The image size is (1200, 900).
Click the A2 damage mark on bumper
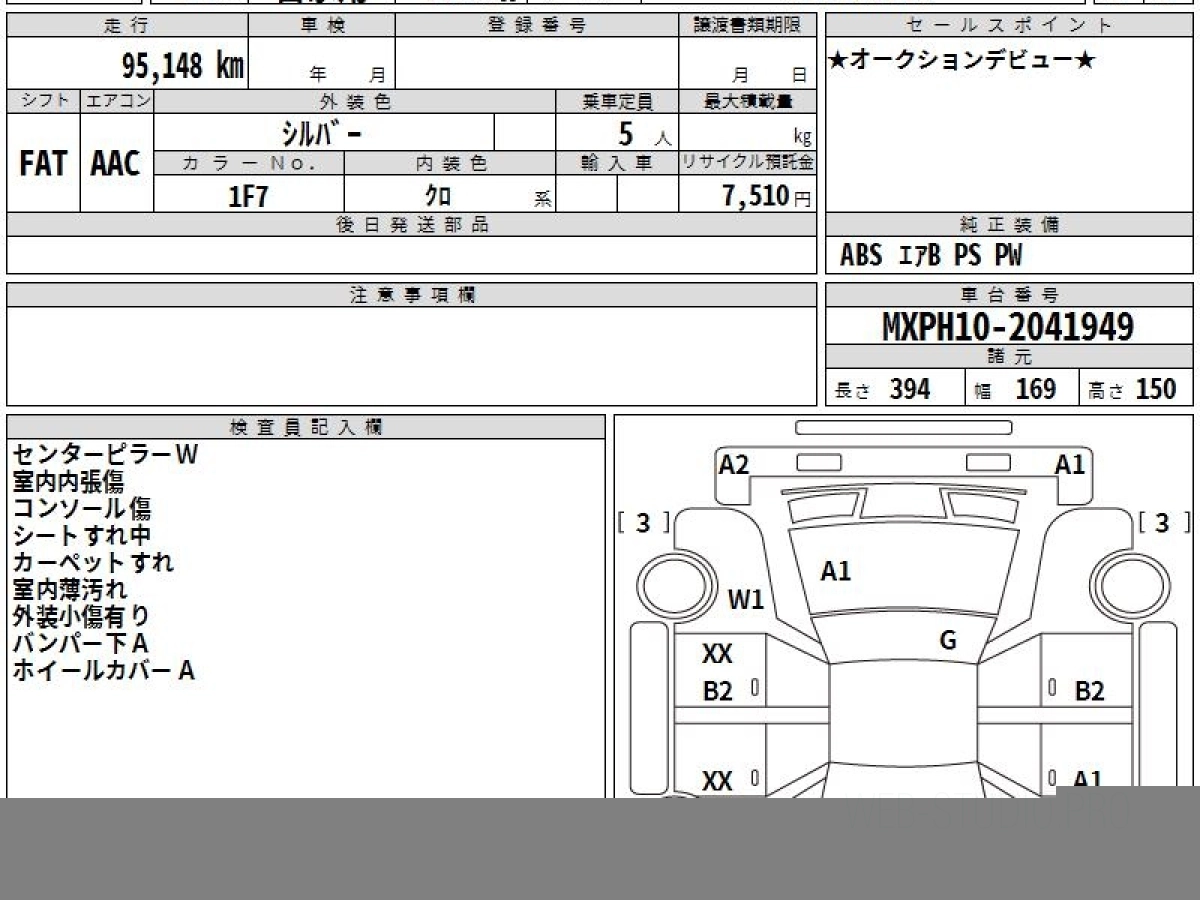[734, 464]
